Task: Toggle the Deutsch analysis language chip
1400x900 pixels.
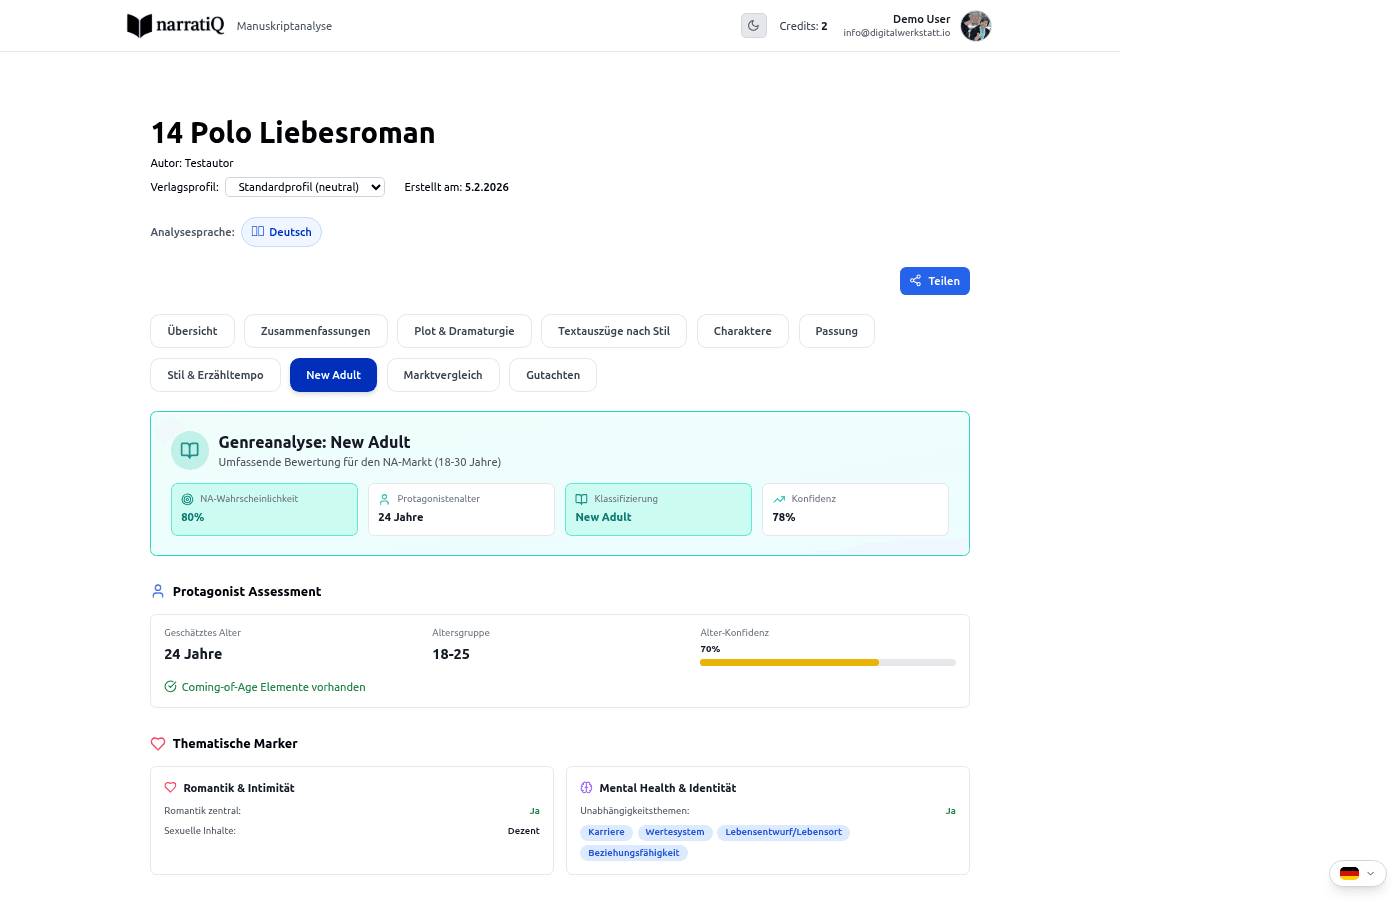Action: (281, 231)
